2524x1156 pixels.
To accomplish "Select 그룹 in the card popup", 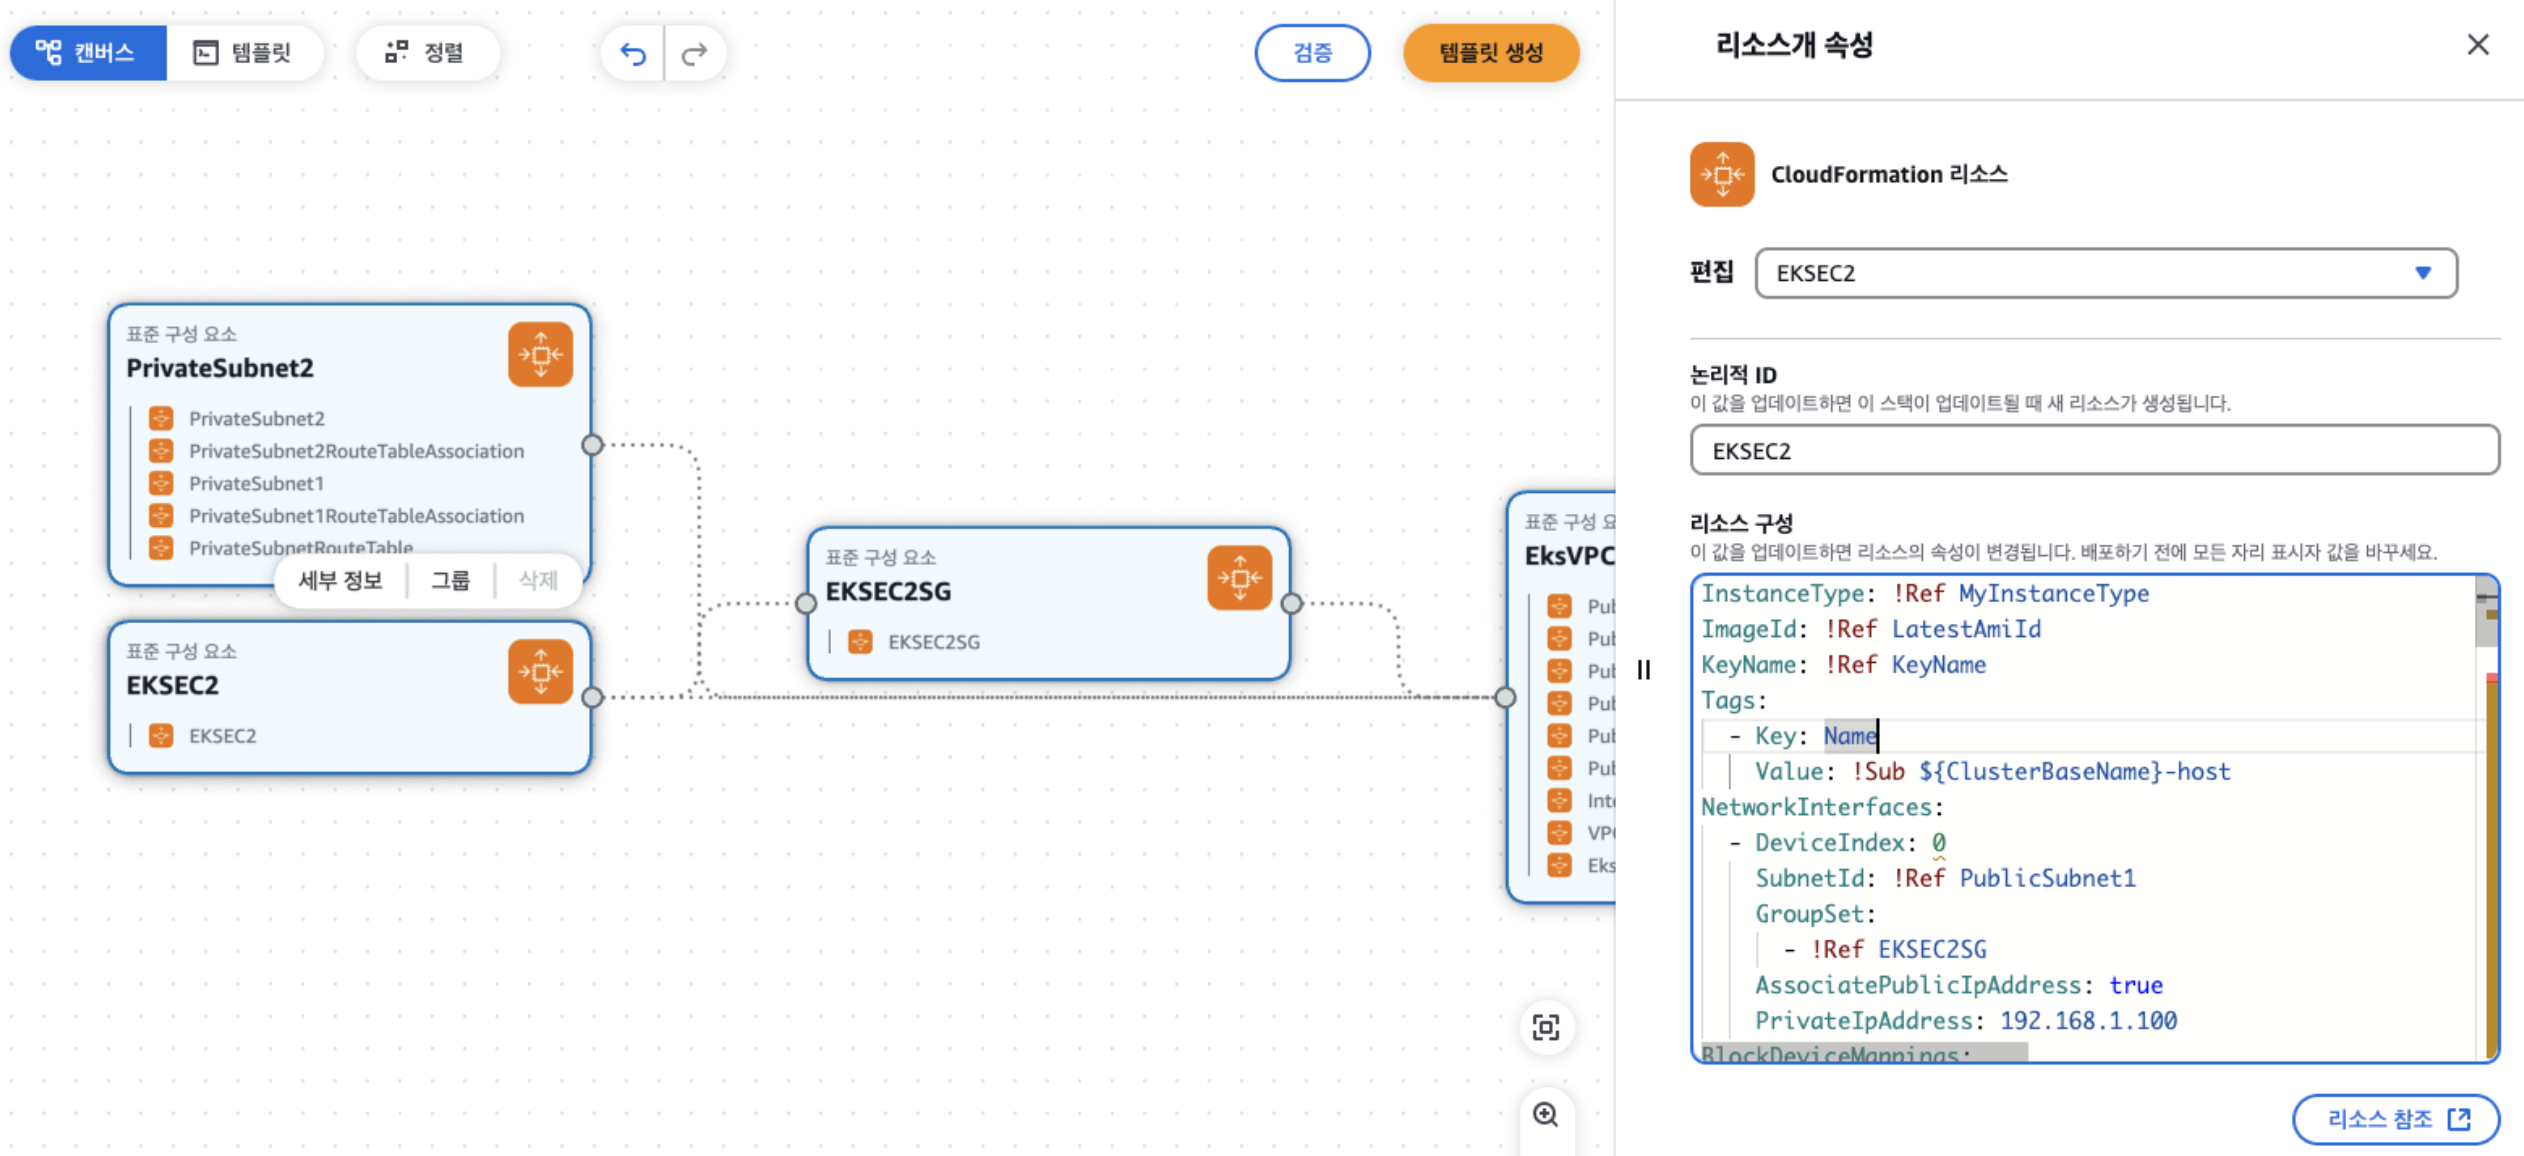I will coord(450,580).
